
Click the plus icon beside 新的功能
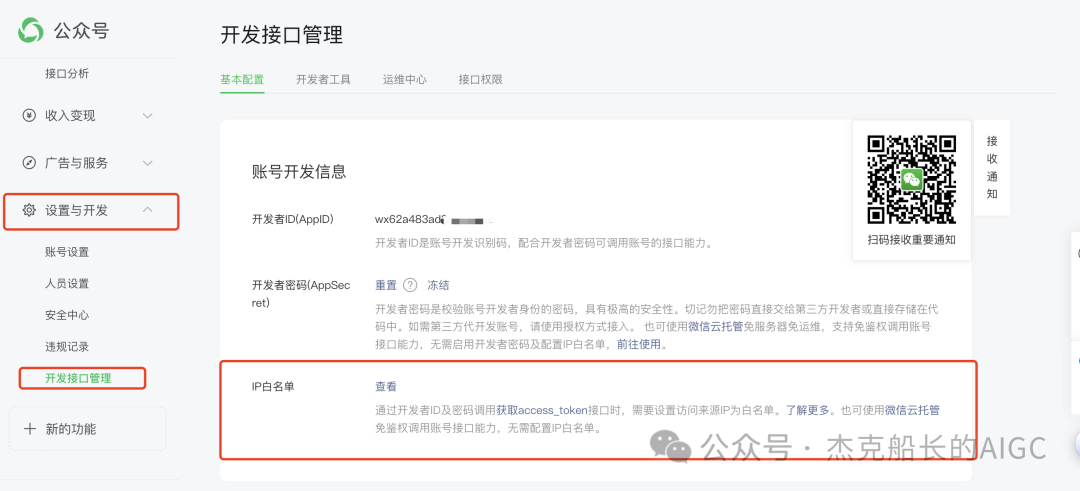pos(30,429)
